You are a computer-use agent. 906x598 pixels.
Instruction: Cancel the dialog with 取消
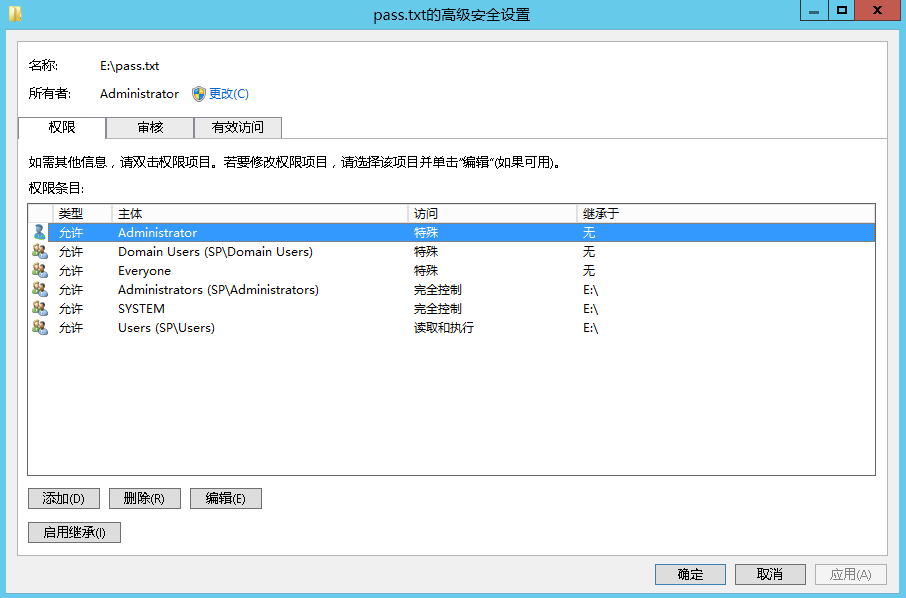pos(770,574)
